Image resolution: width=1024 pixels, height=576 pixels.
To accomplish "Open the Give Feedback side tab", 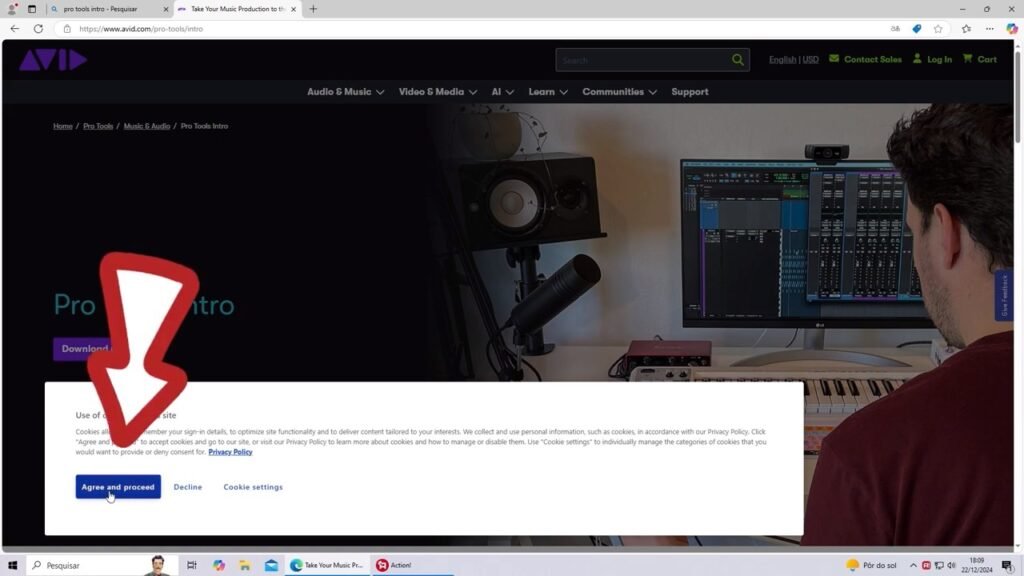I will [1004, 295].
